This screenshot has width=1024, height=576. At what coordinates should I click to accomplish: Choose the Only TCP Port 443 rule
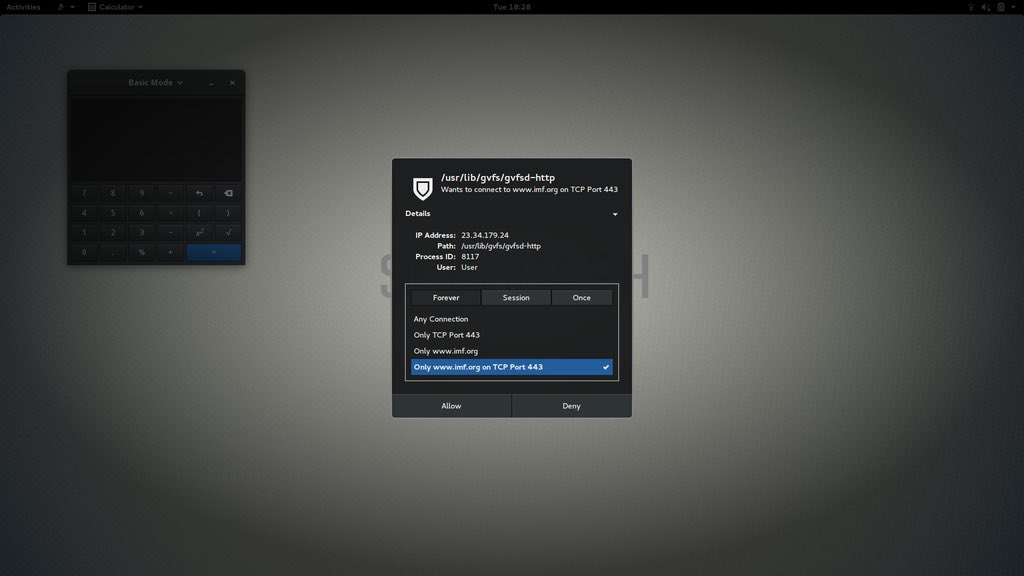click(449, 334)
